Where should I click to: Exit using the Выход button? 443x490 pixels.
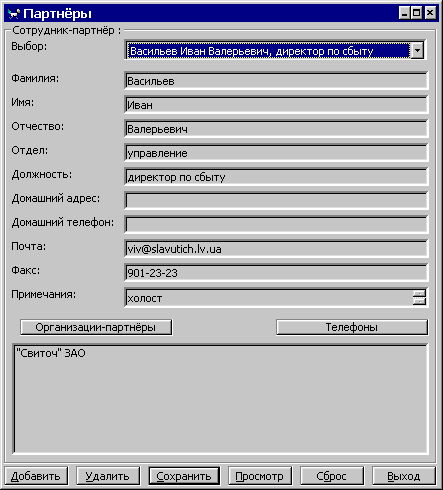tap(404, 476)
